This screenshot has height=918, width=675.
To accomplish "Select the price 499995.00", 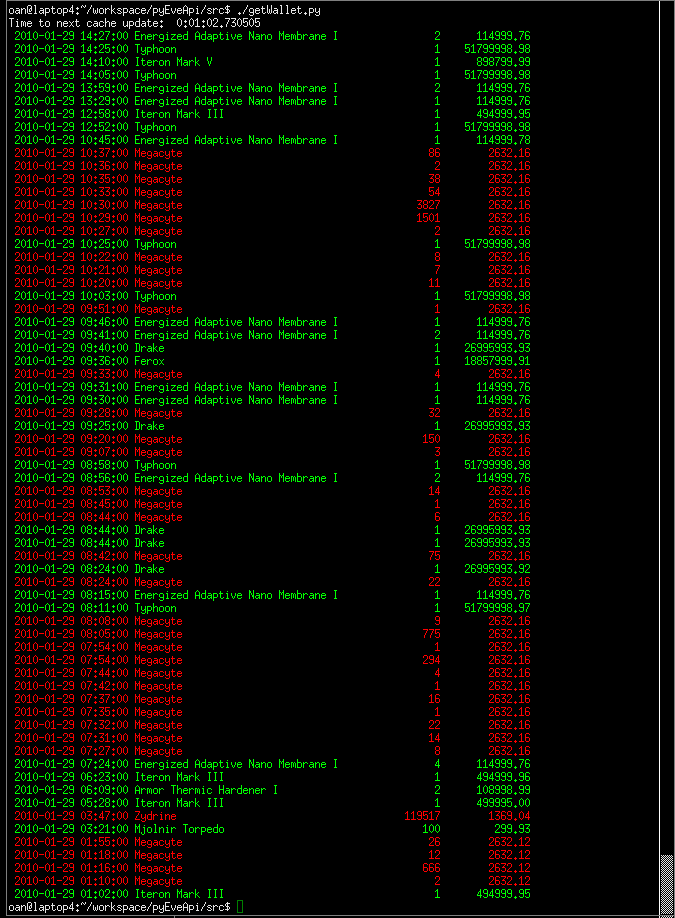I will pos(503,803).
